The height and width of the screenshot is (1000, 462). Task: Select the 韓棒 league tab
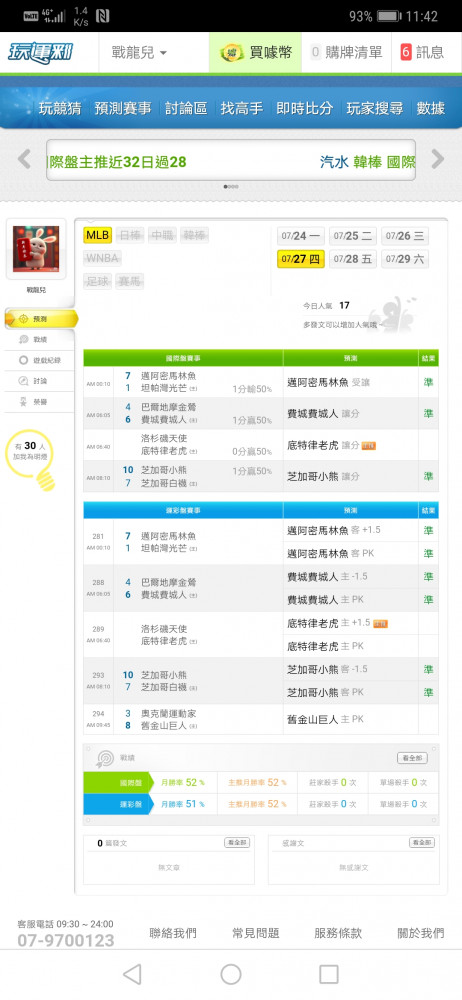coord(194,235)
